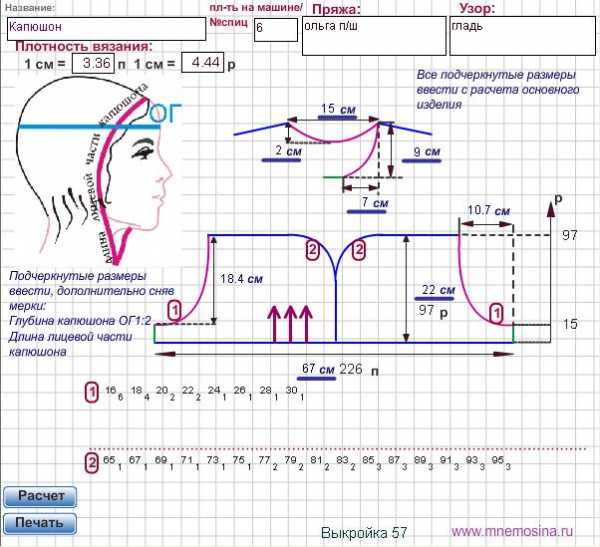600x547 pixels.
Task: Click the underlined 22 см hood height
Action: pyautogui.click(x=435, y=290)
